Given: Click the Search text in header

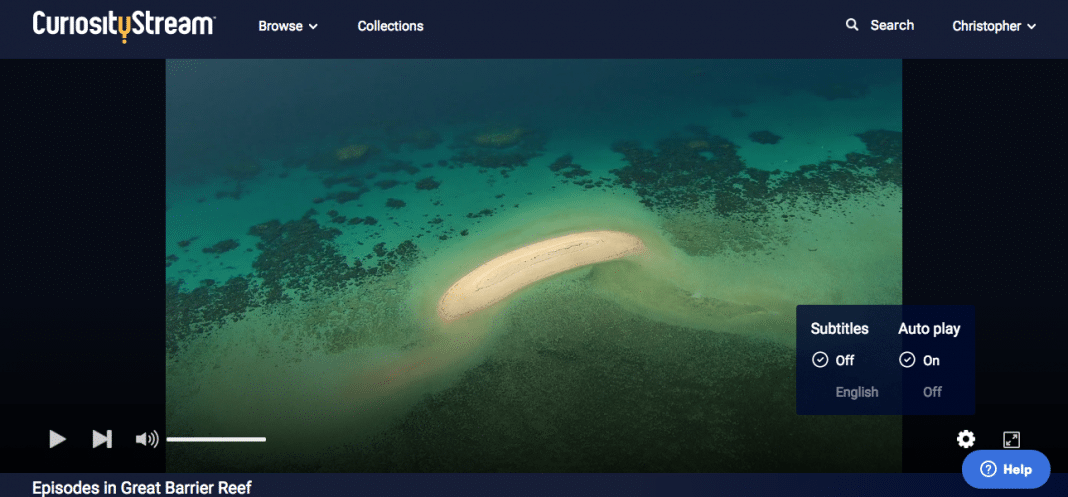Looking at the screenshot, I should (x=891, y=25).
